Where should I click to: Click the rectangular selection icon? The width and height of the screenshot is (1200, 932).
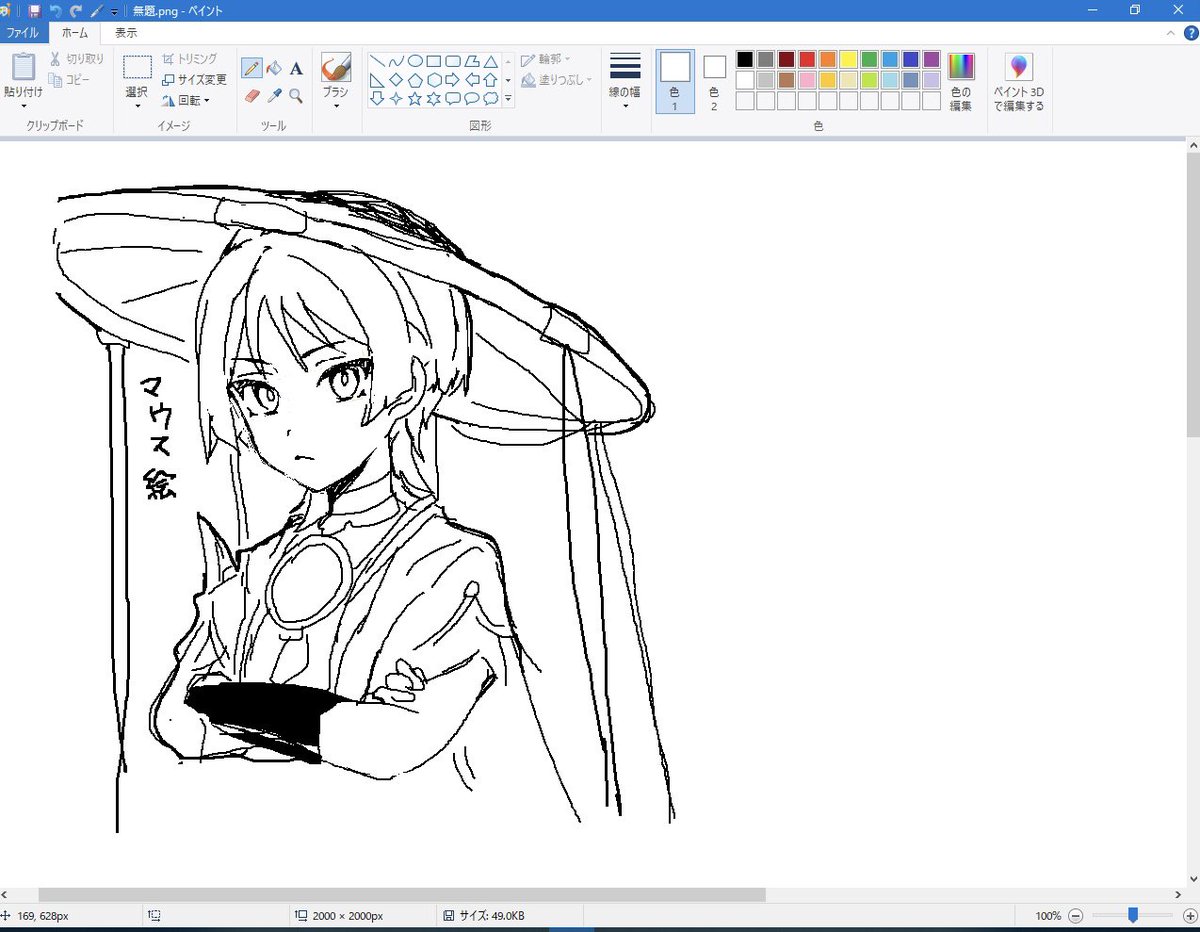click(137, 67)
